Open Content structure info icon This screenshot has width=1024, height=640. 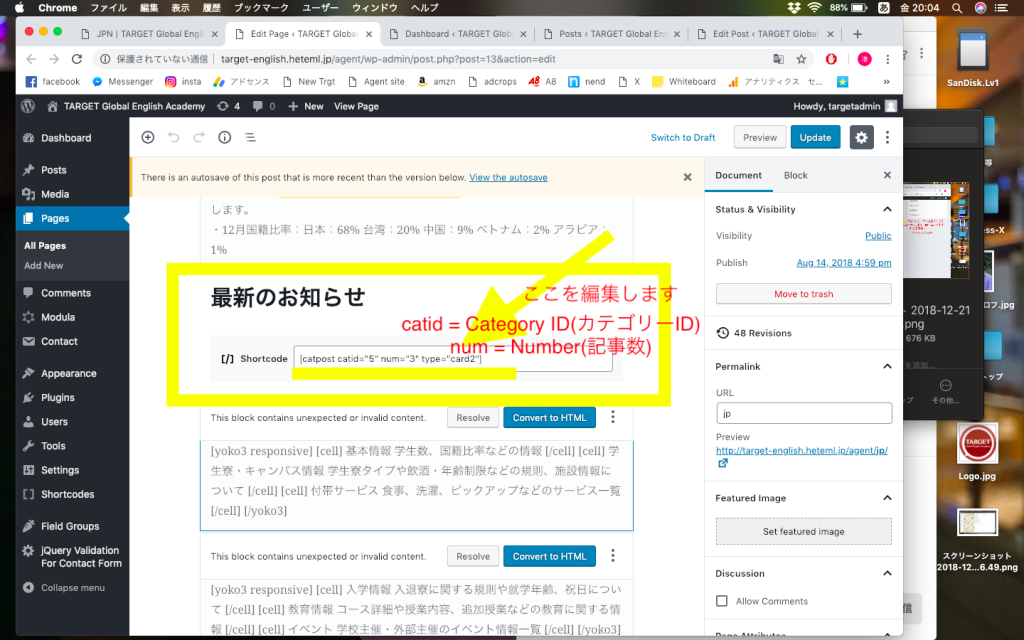225,137
